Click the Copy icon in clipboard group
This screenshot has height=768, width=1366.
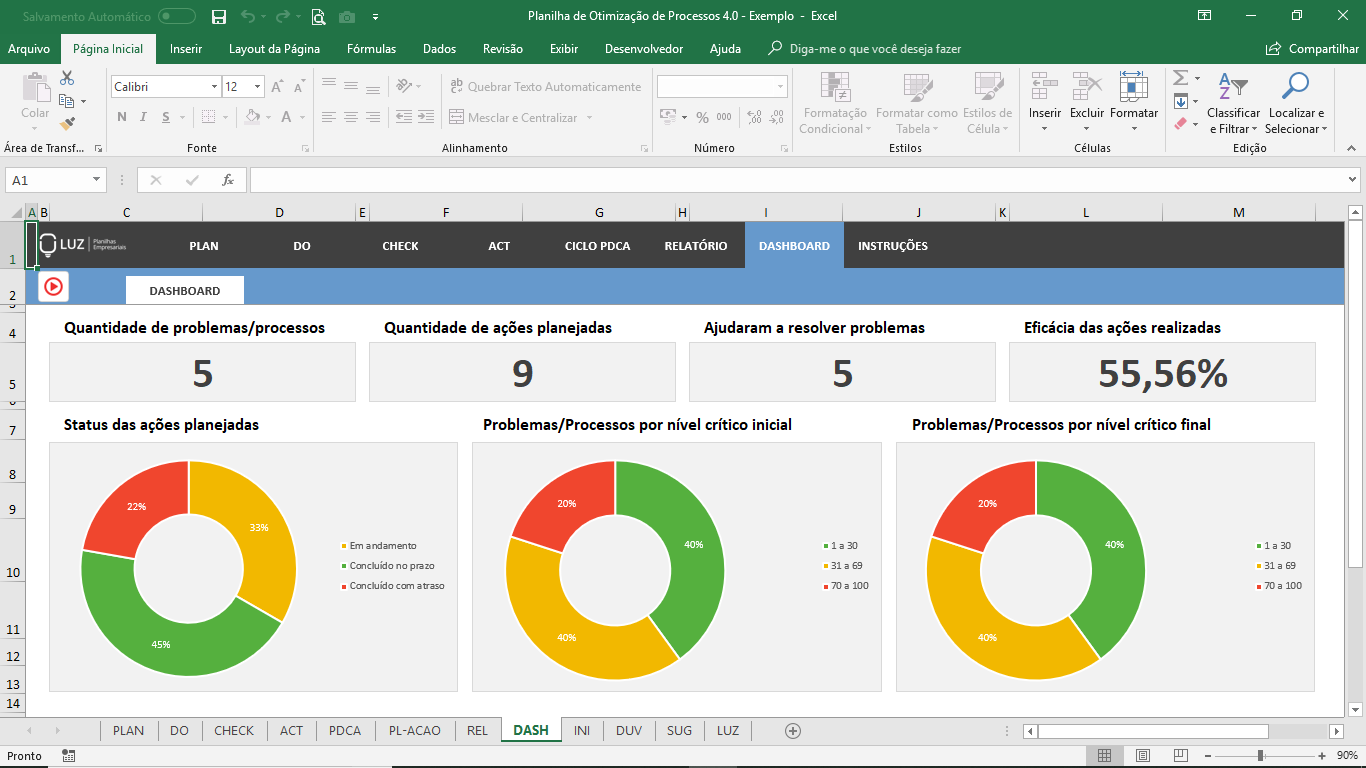67,101
